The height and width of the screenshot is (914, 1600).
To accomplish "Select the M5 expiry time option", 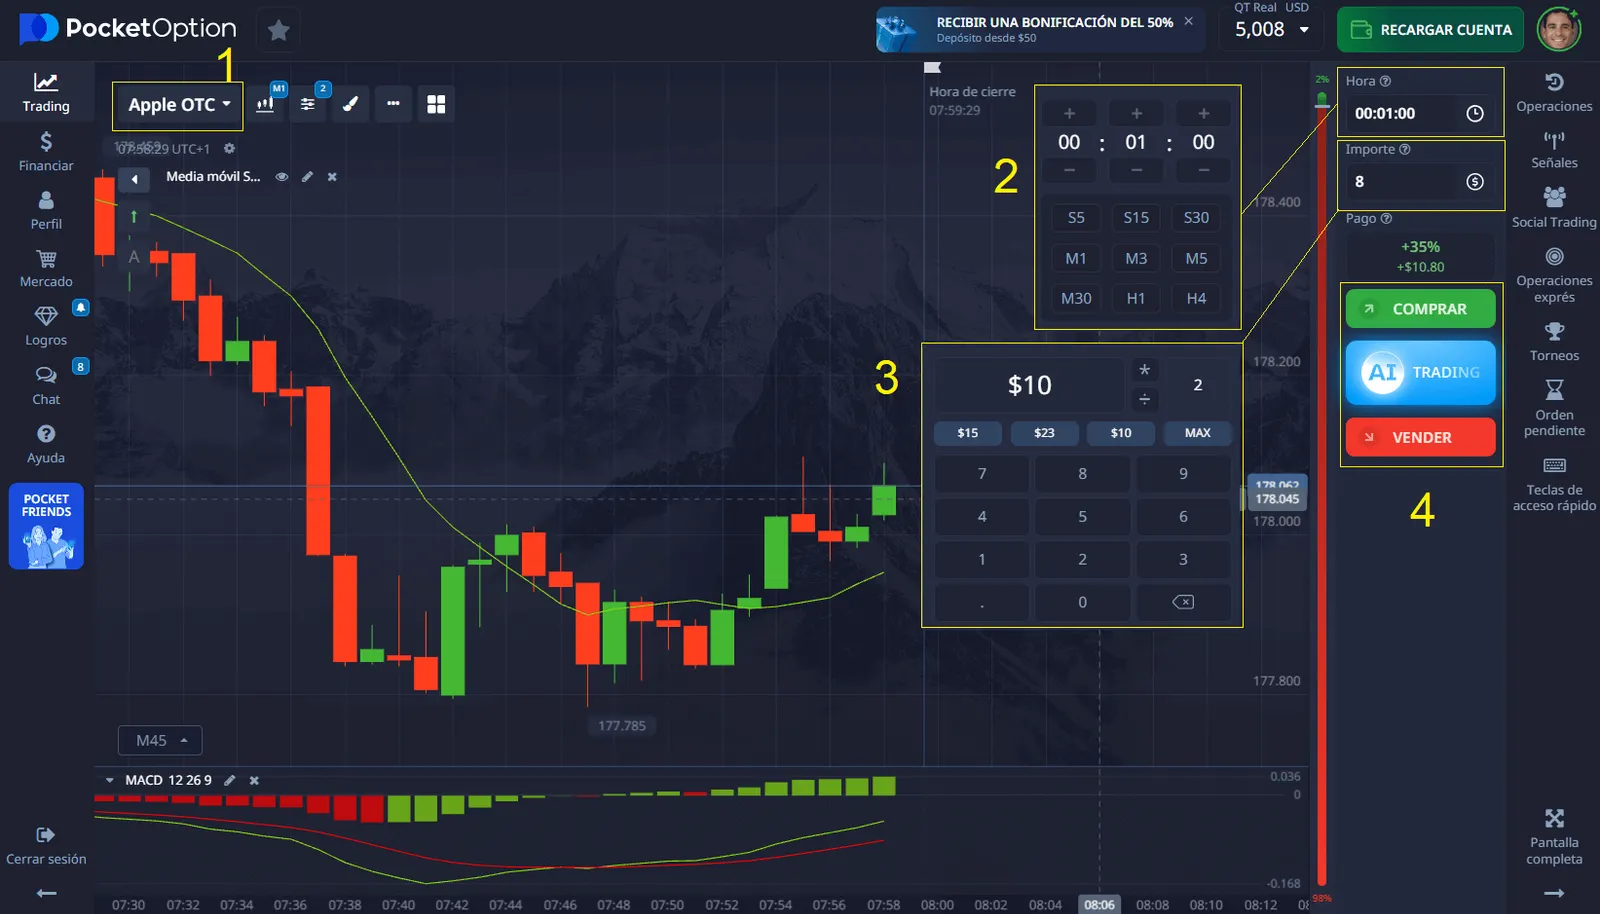I will click(1196, 258).
